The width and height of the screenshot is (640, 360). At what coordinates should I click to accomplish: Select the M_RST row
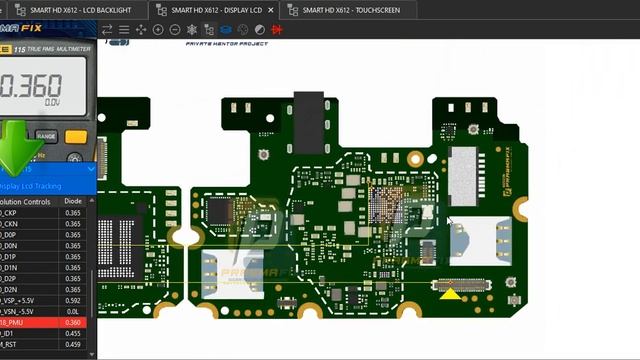click(x=43, y=344)
